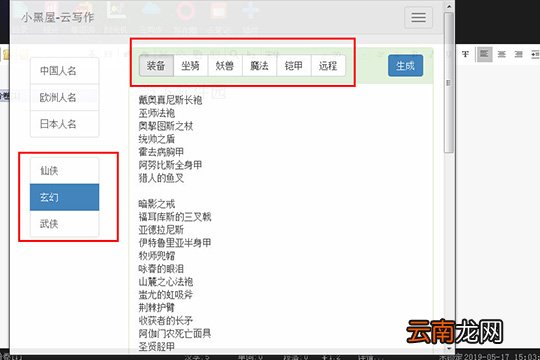This screenshot has height=360, width=540.
Task: Click generated name 蚩尤的虹吸斧
Action: coord(166,295)
